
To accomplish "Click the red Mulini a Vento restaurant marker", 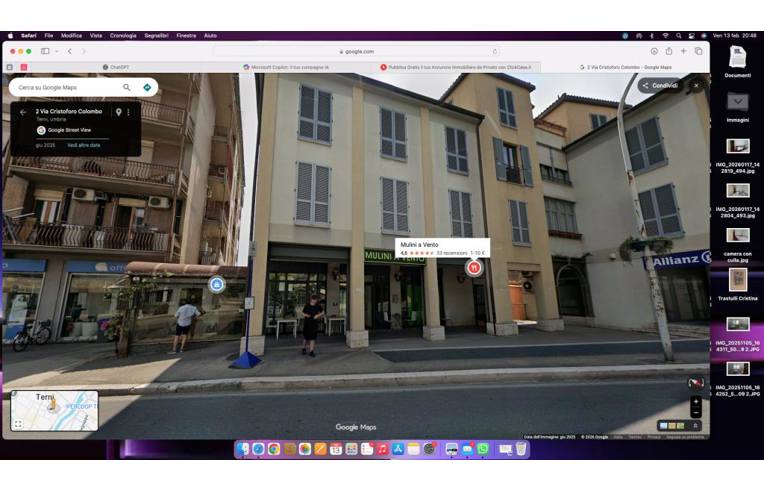I will click(x=474, y=267).
